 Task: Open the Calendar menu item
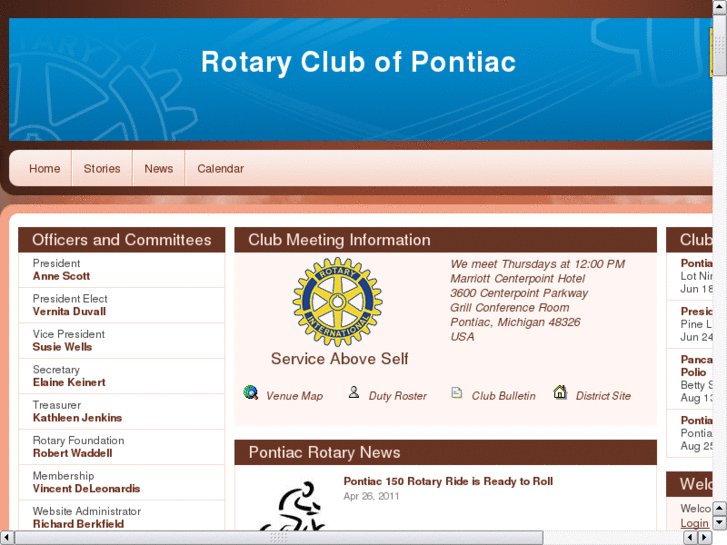pos(220,168)
